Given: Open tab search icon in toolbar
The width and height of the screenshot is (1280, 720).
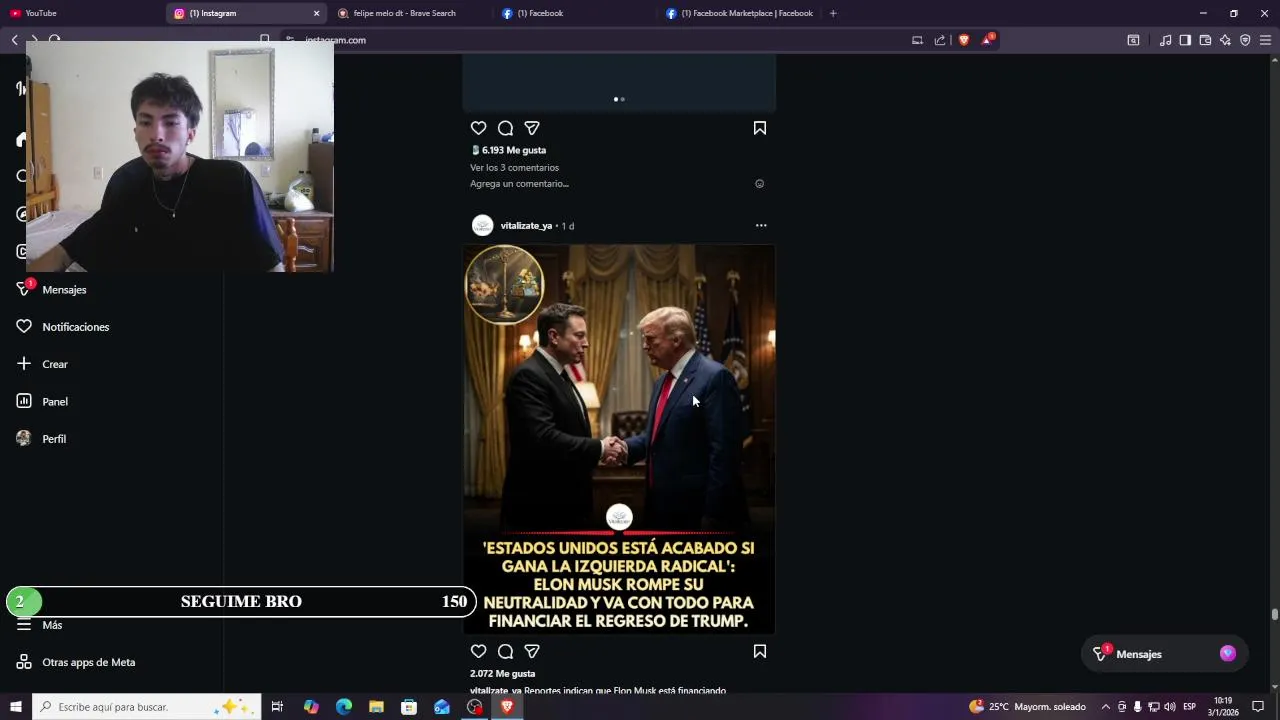Looking at the screenshot, I should click(1133, 40).
